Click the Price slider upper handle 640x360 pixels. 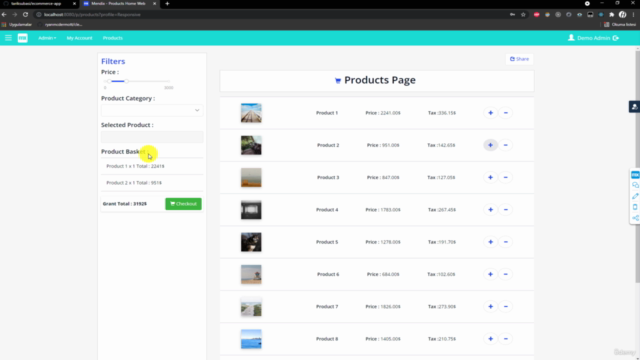127,81
